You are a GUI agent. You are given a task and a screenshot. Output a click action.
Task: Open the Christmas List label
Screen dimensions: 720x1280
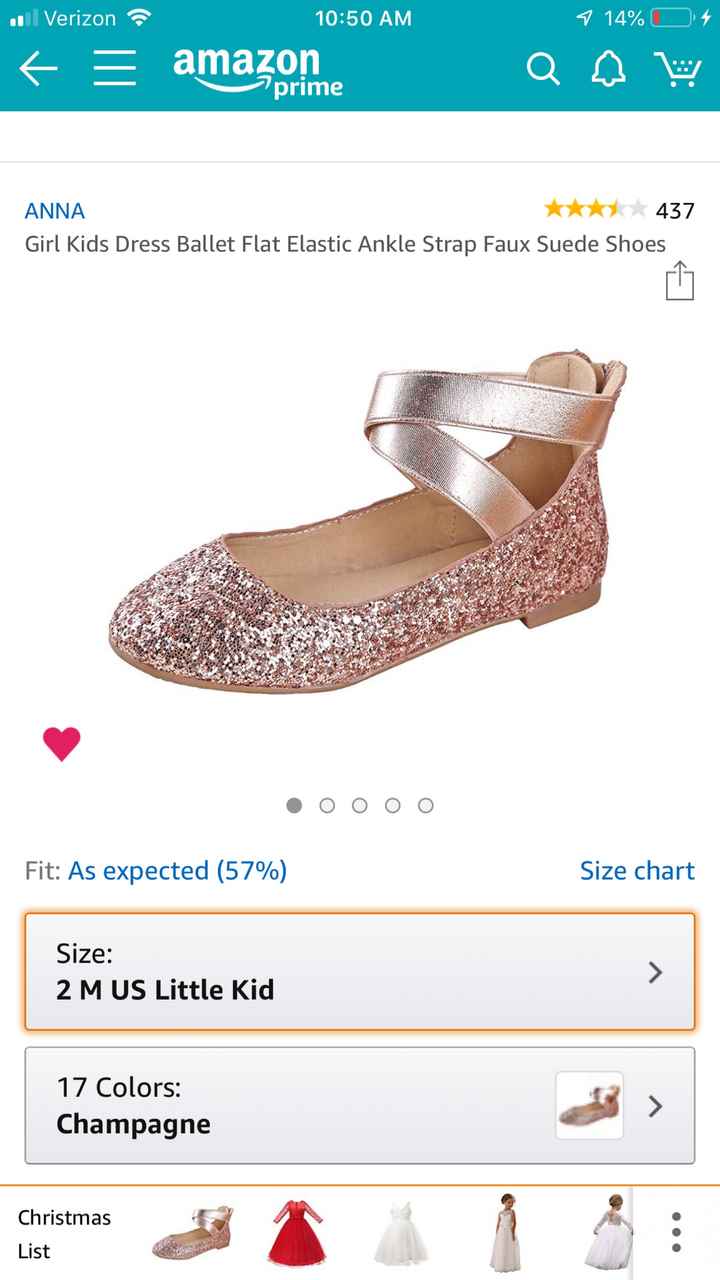[64, 1234]
